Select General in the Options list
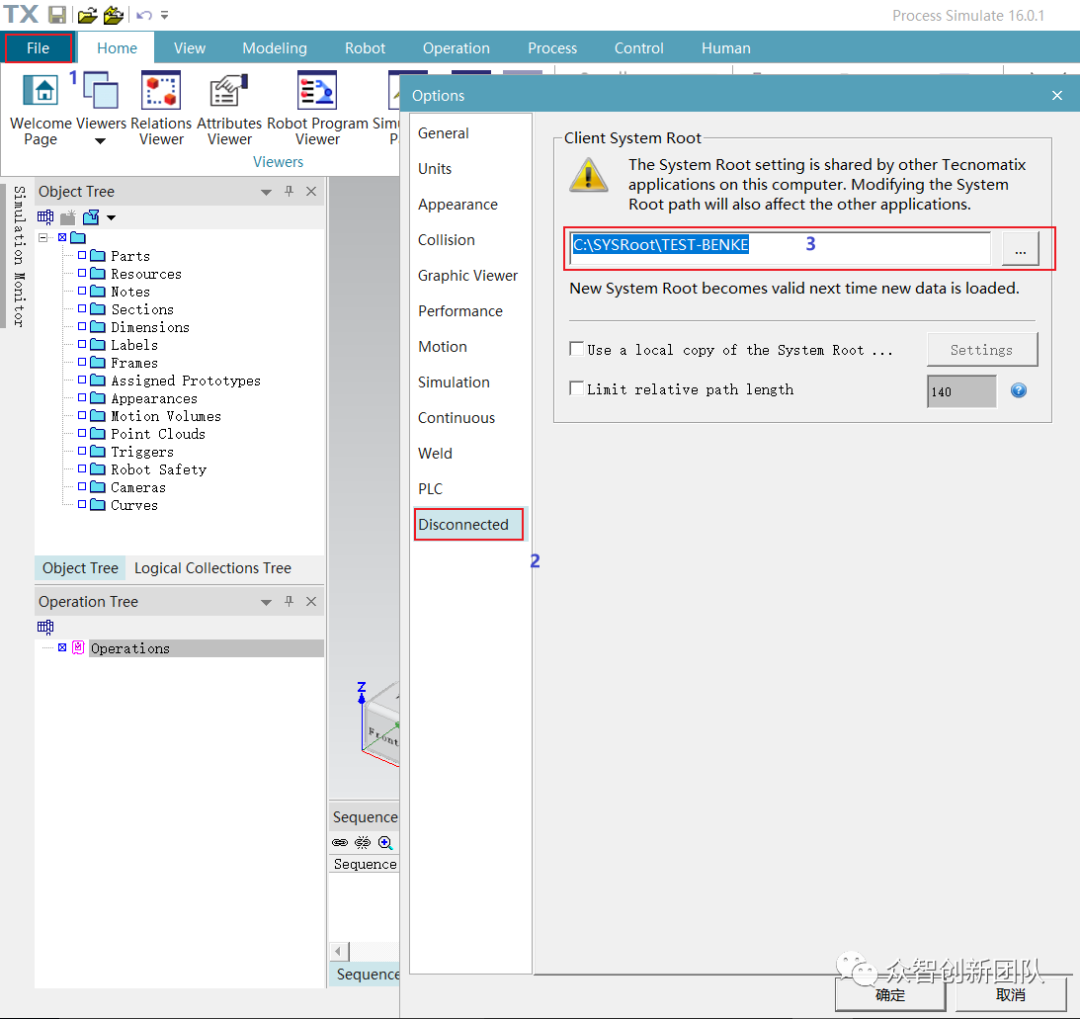The height and width of the screenshot is (1019, 1080). [x=443, y=133]
